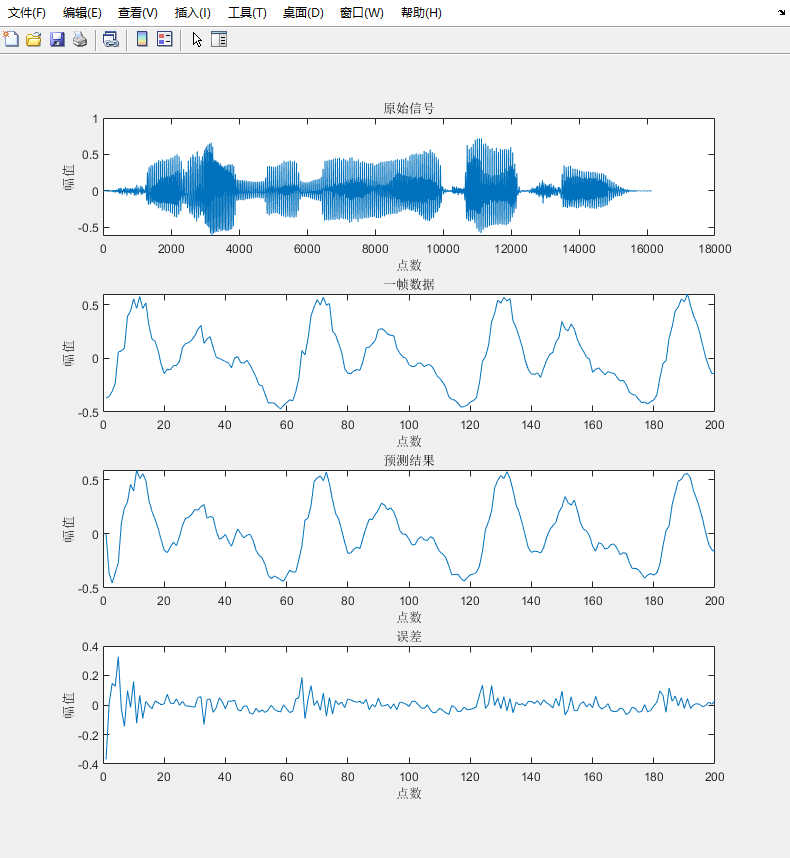Screen dimensions: 790x858
Task: Select the error line plot
Action: click(409, 705)
